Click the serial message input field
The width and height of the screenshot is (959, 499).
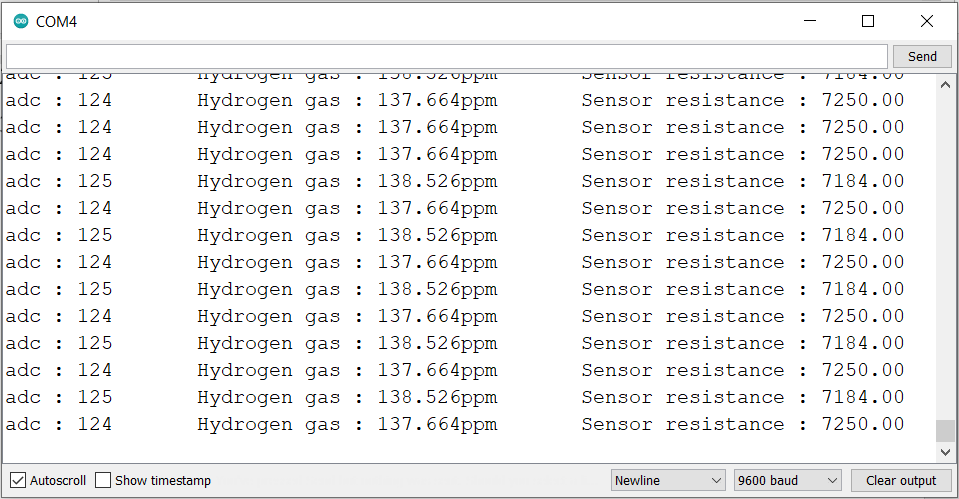(446, 56)
